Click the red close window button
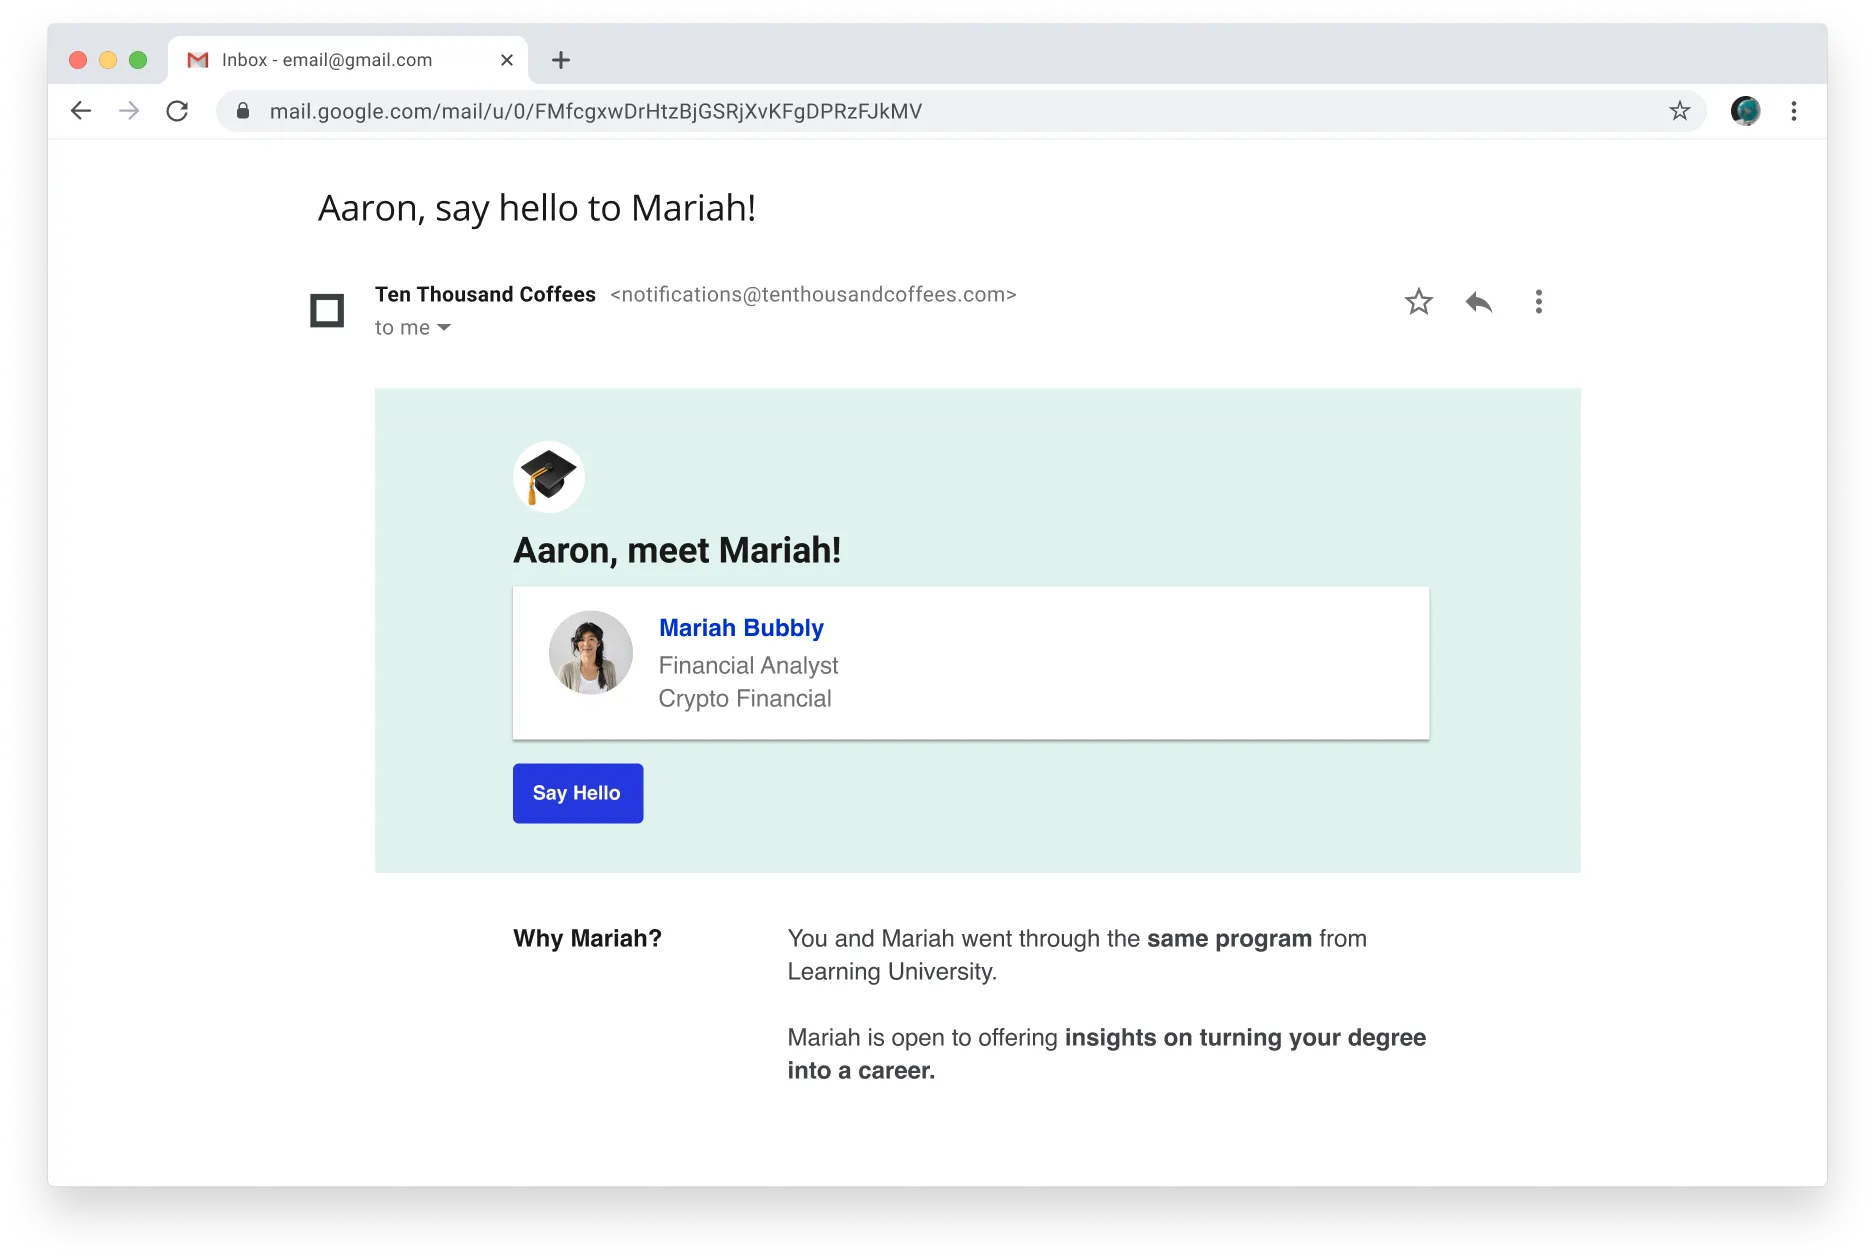The height and width of the screenshot is (1259, 1875). click(78, 60)
